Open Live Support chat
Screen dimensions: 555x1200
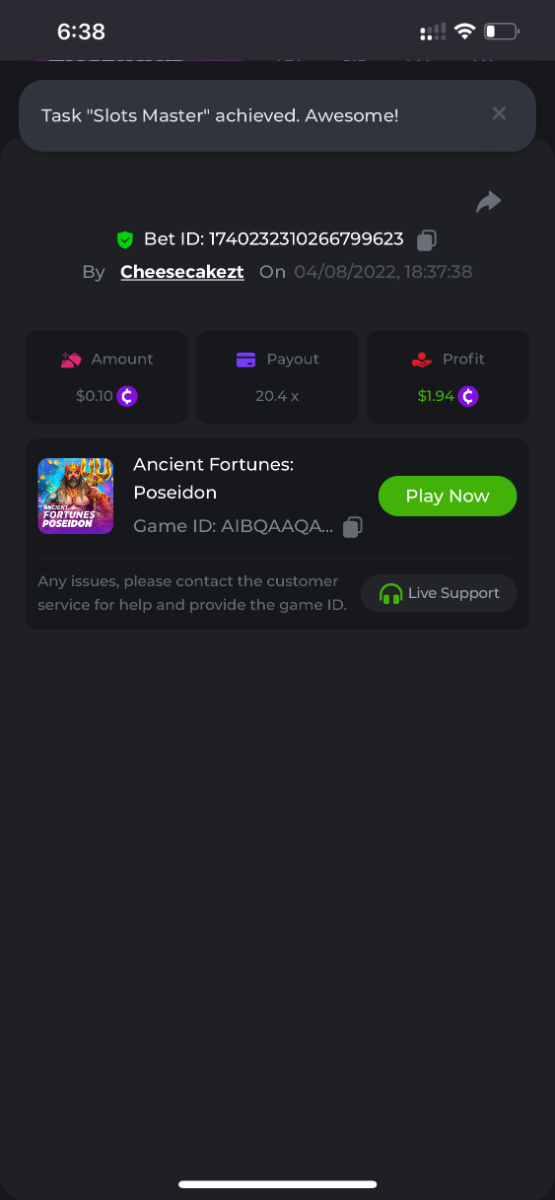tap(439, 593)
